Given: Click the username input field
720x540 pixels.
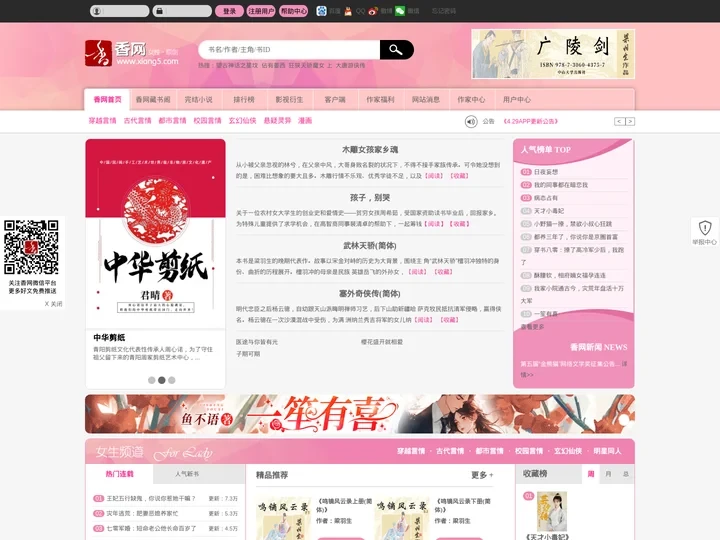Looking at the screenshot, I should (x=119, y=11).
